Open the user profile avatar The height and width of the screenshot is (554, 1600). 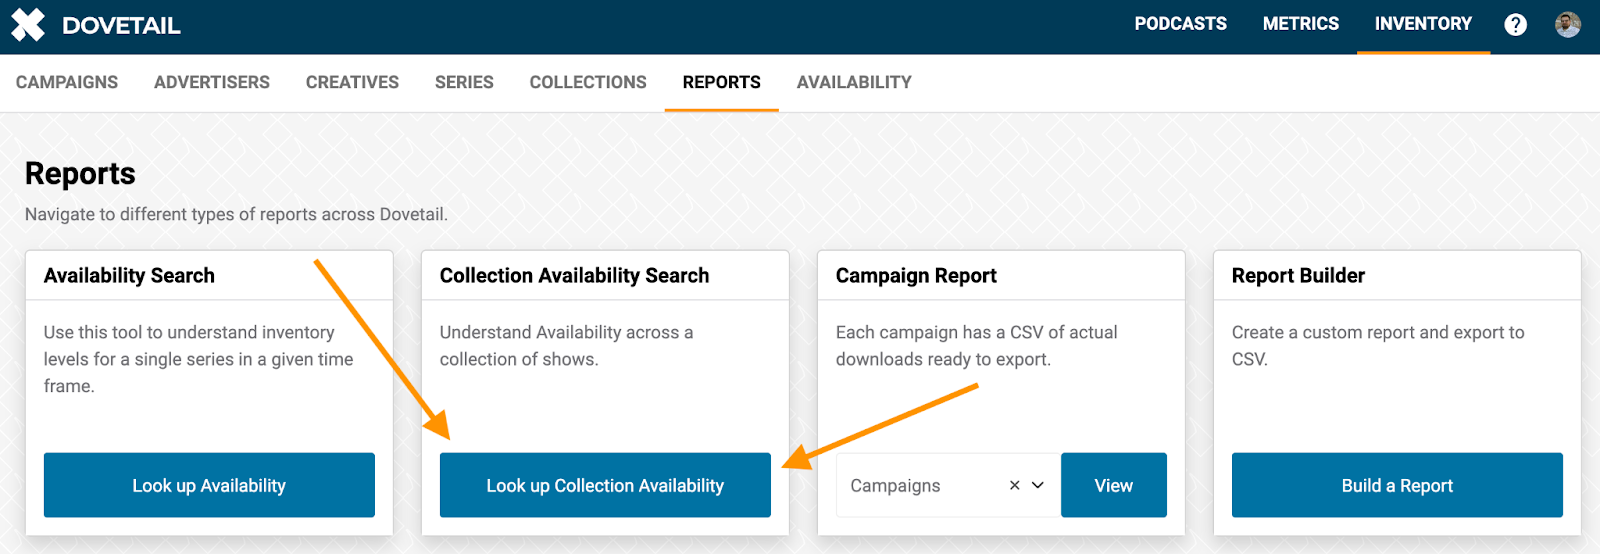point(1568,25)
